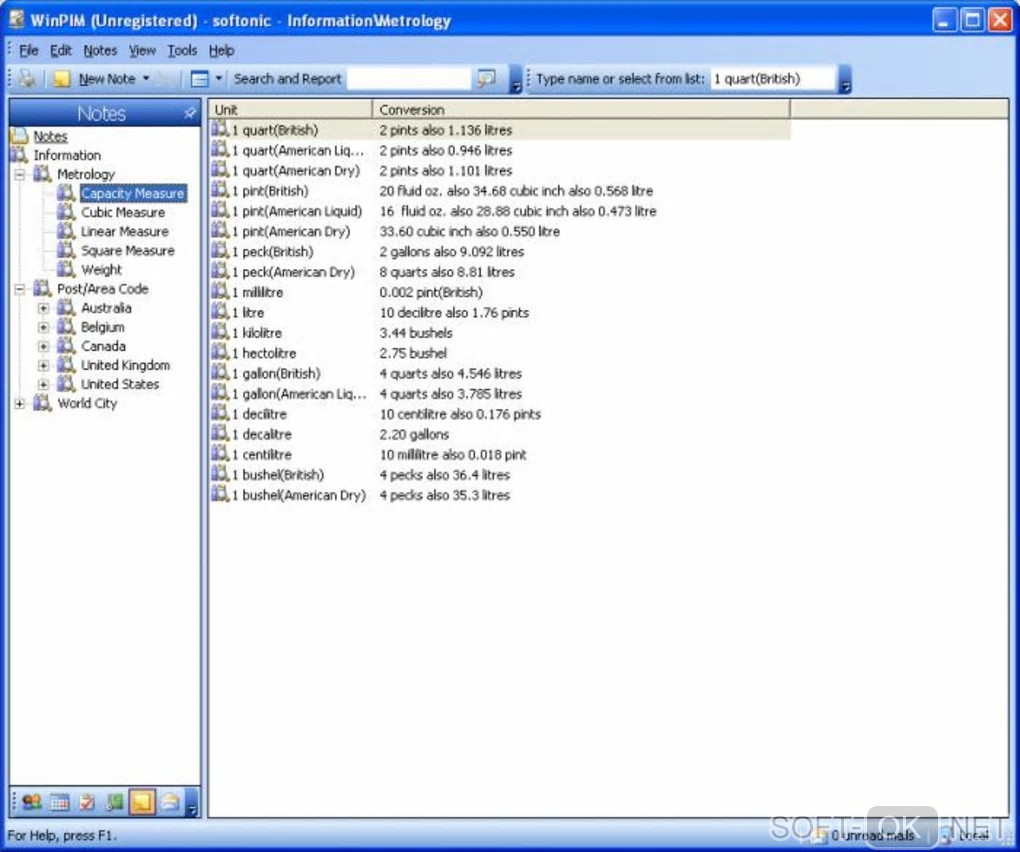1020x852 pixels.
Task: Click the yellow New Note icon
Action: [x=61, y=79]
